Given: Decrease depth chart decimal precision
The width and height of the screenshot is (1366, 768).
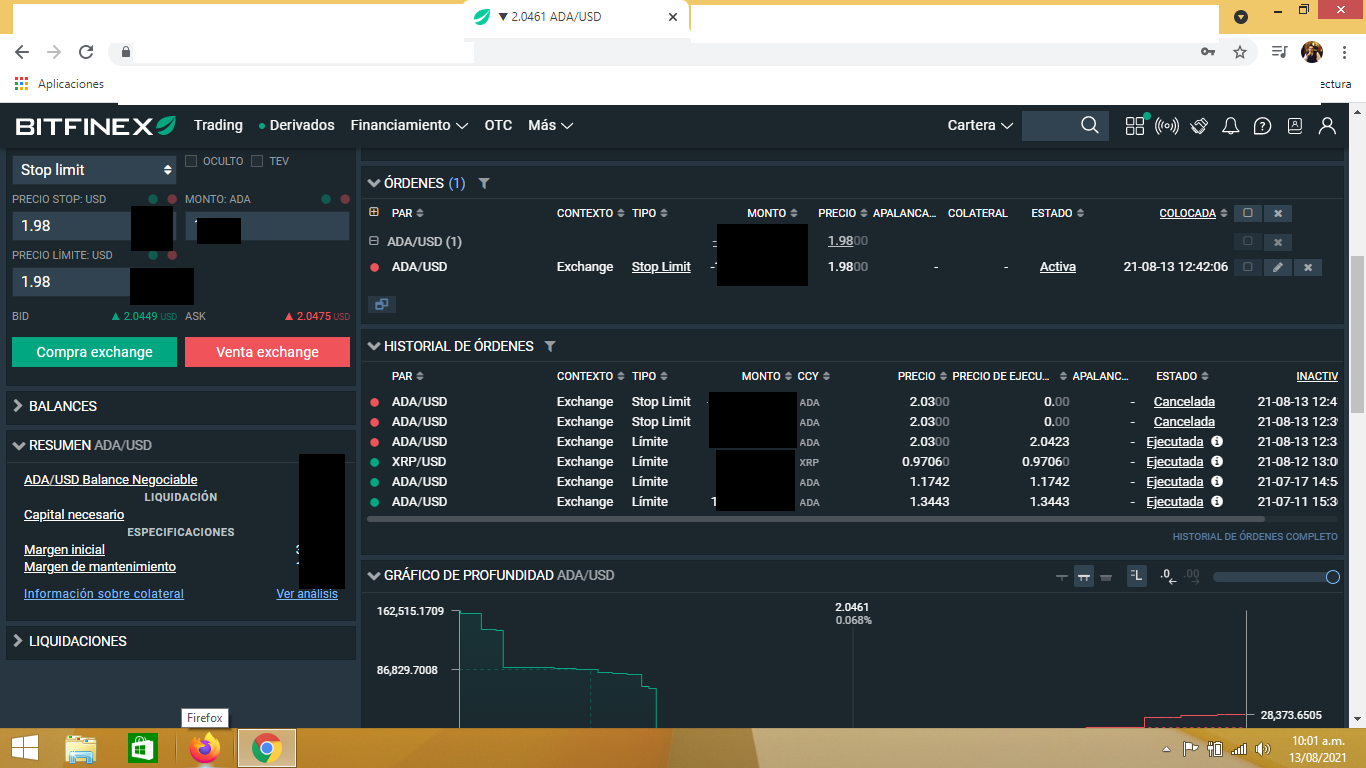Looking at the screenshot, I should point(1166,576).
